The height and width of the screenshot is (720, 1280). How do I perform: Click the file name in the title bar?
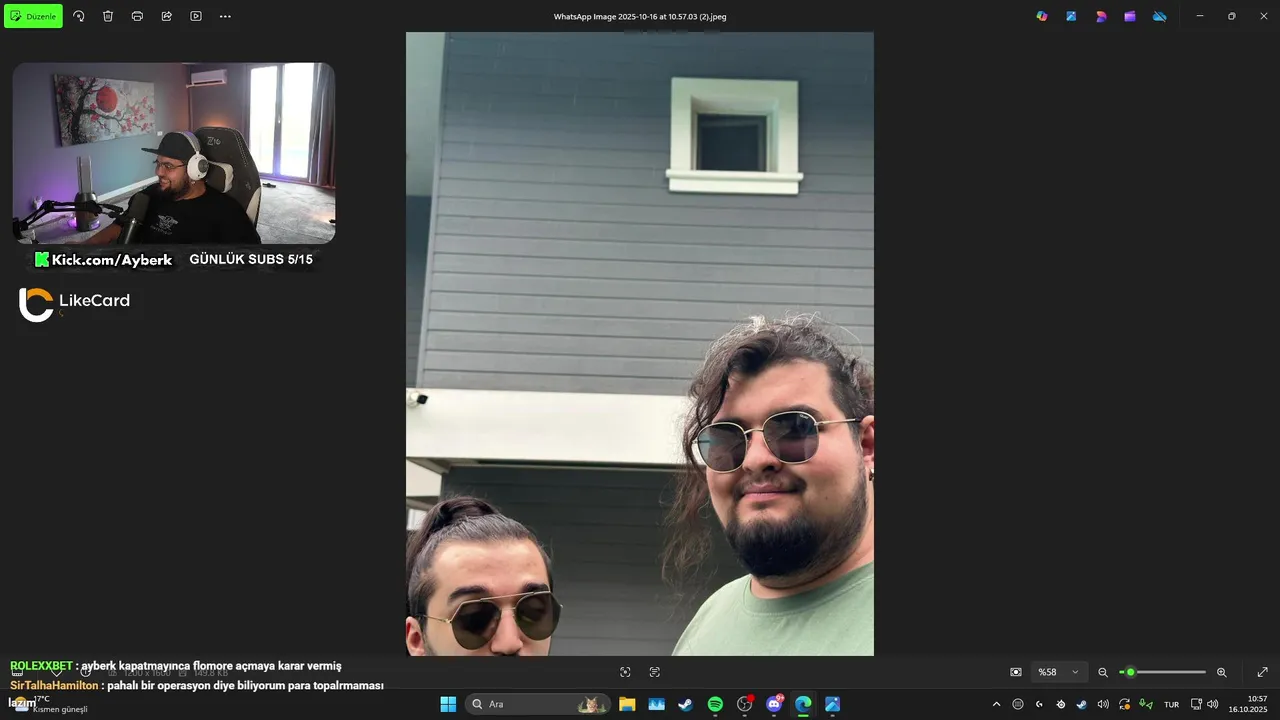coord(640,16)
